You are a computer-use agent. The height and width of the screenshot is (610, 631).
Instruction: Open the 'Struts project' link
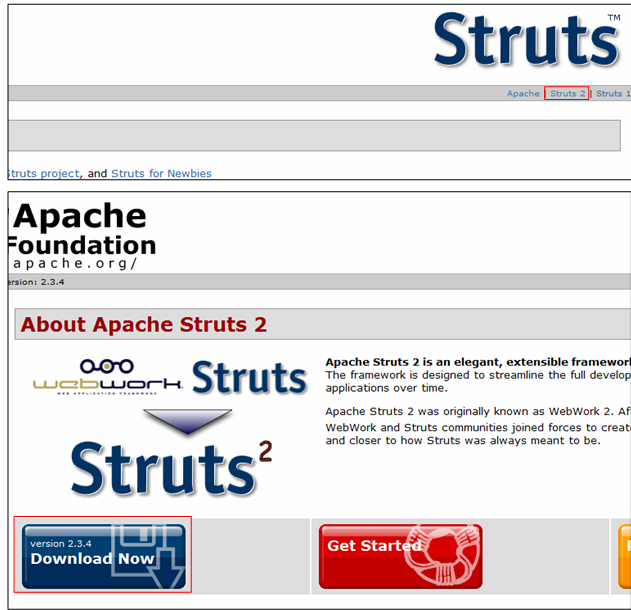pos(44,173)
